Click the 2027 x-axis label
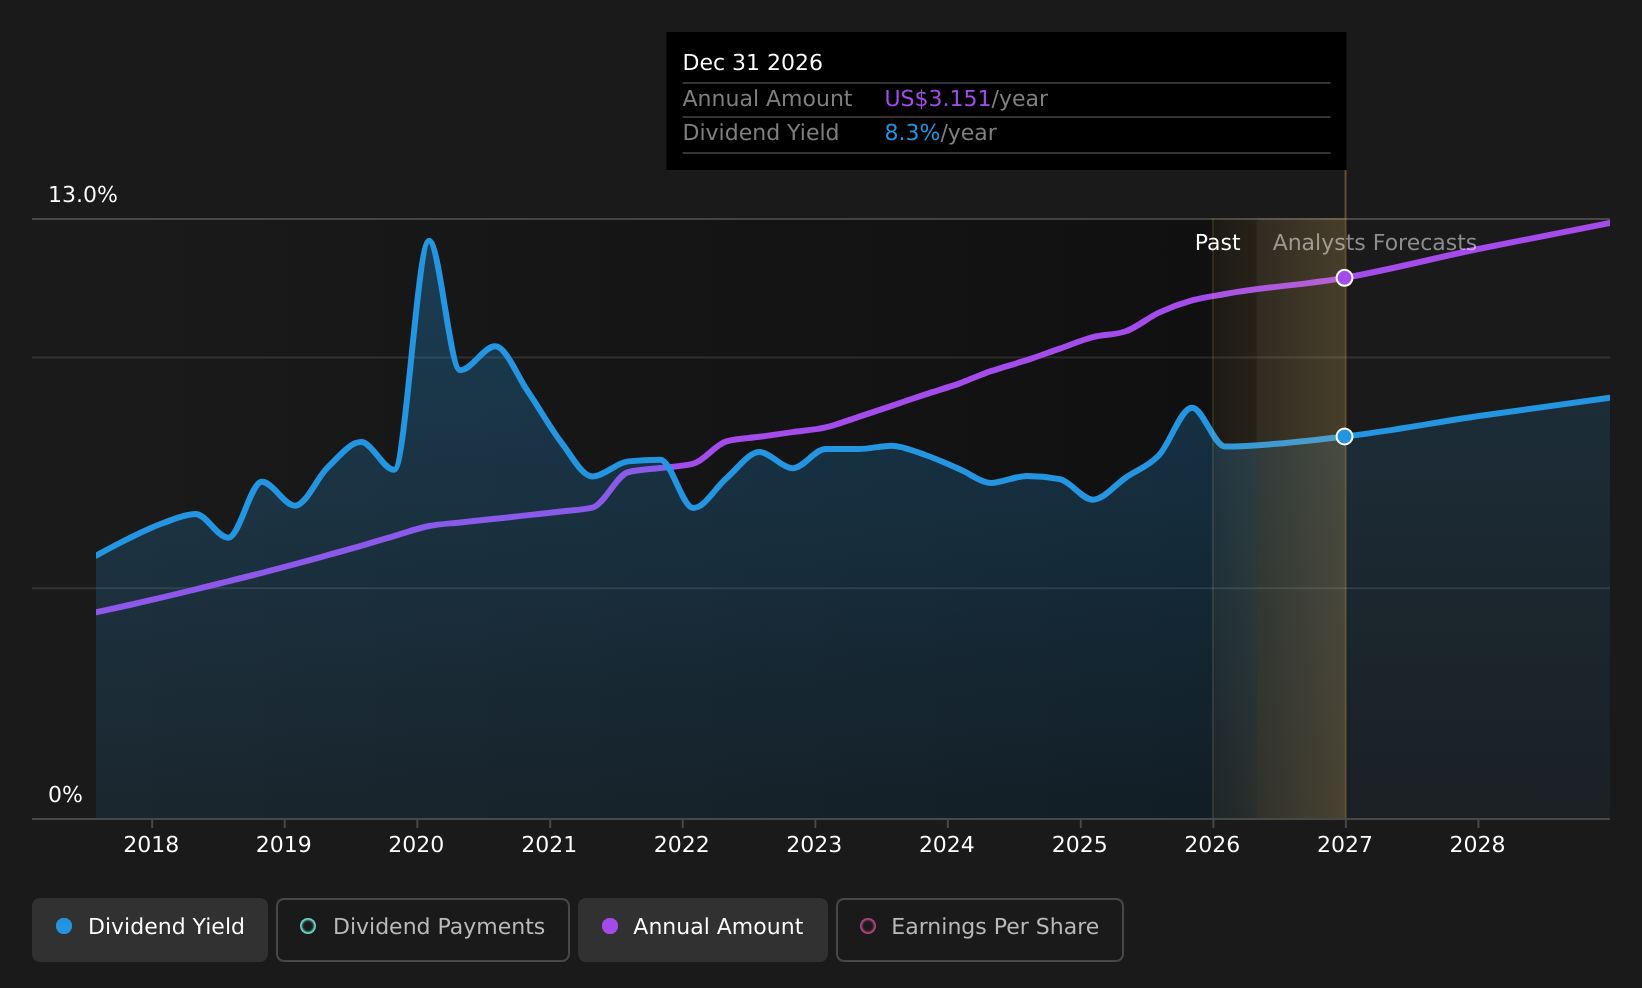The height and width of the screenshot is (988, 1642). pyautogui.click(x=1345, y=845)
